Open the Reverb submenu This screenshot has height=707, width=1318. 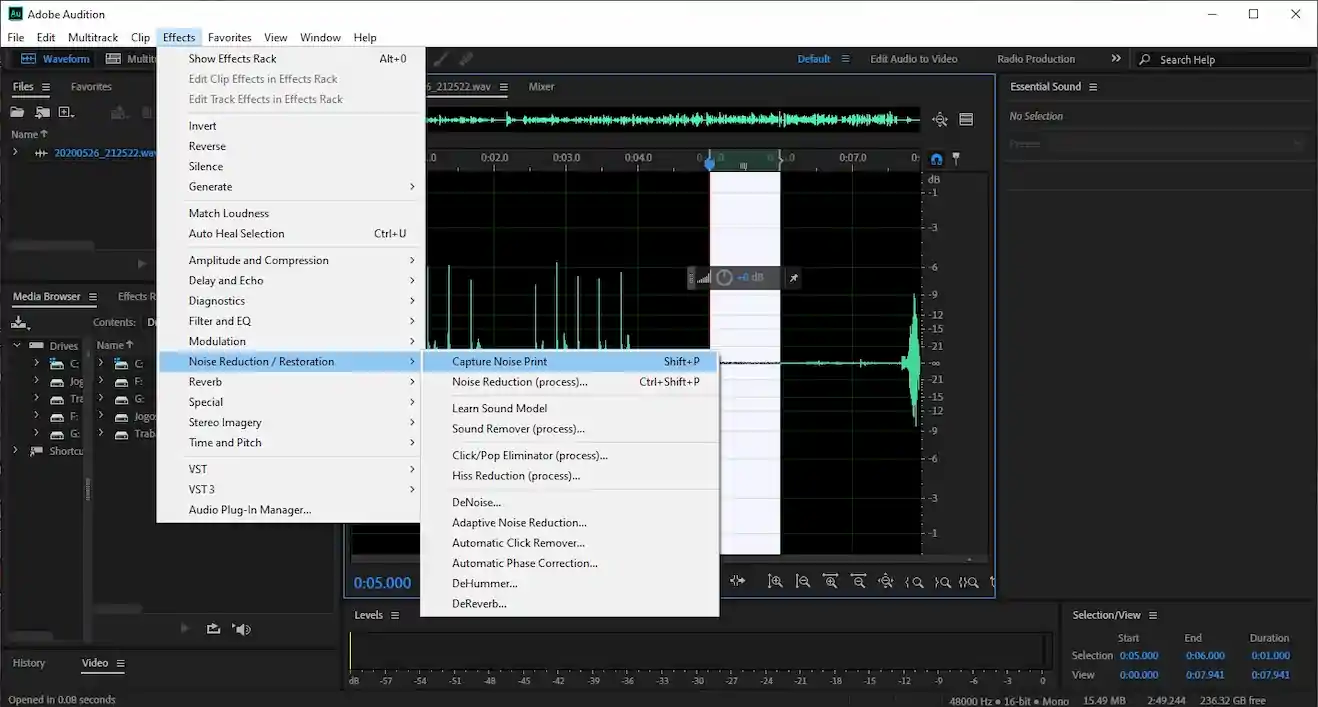pos(289,382)
